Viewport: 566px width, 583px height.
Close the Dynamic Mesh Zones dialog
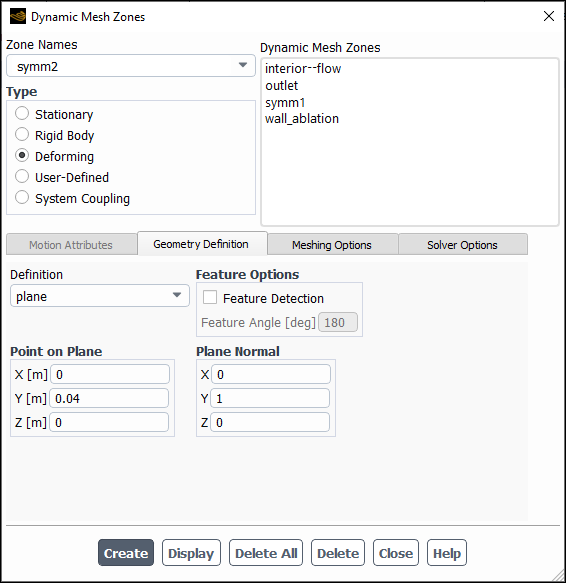pos(549,16)
